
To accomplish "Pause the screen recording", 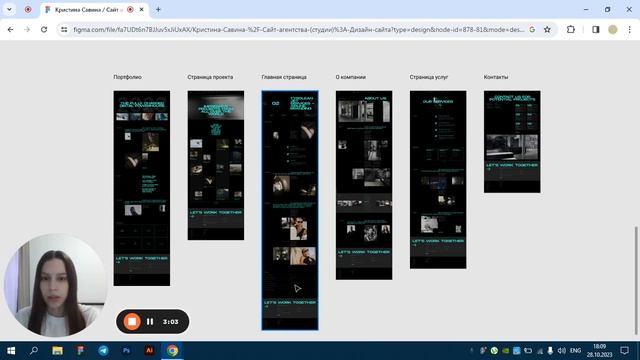I will 150,322.
